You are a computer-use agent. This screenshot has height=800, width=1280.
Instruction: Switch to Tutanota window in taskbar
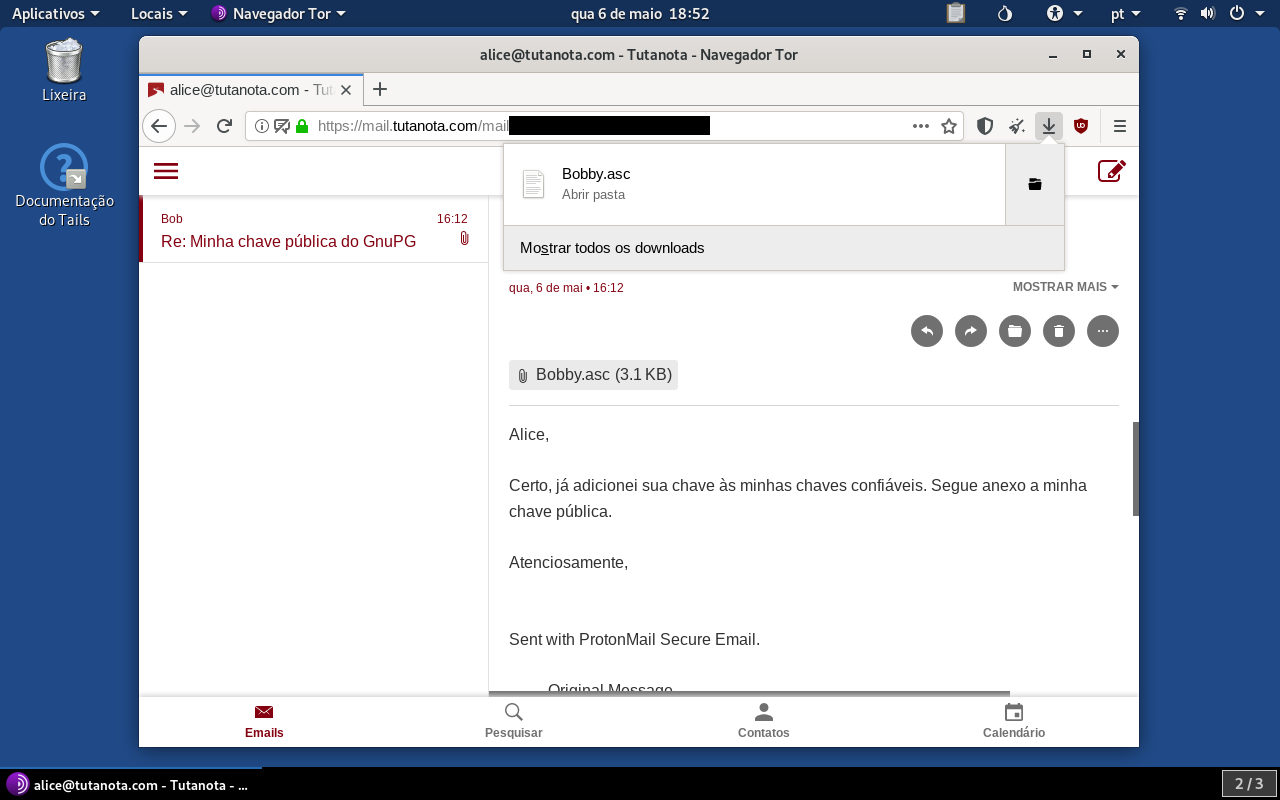tap(130, 785)
